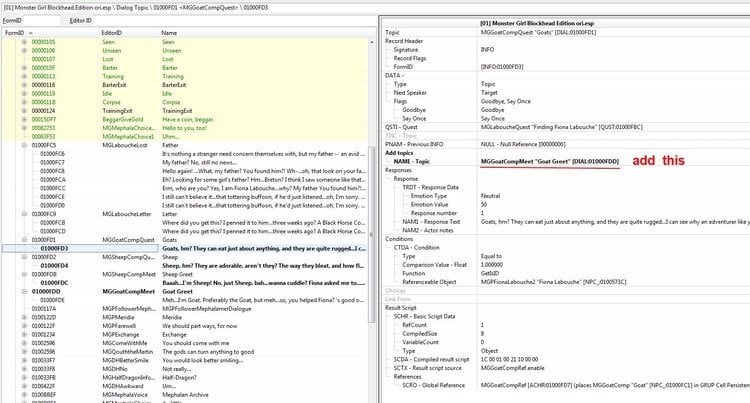Screen dimensions: 750x403
Task: Focus the Editor ID filter field
Action: (234, 21)
